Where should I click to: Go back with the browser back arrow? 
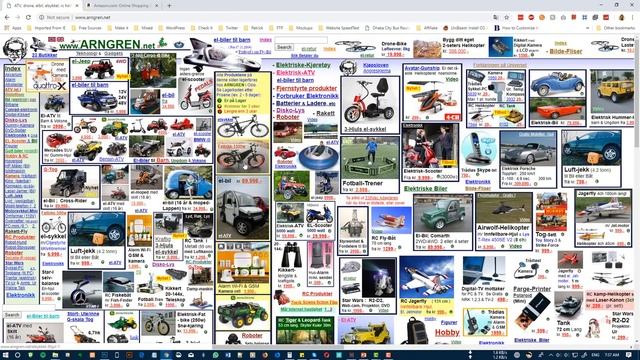(7, 18)
